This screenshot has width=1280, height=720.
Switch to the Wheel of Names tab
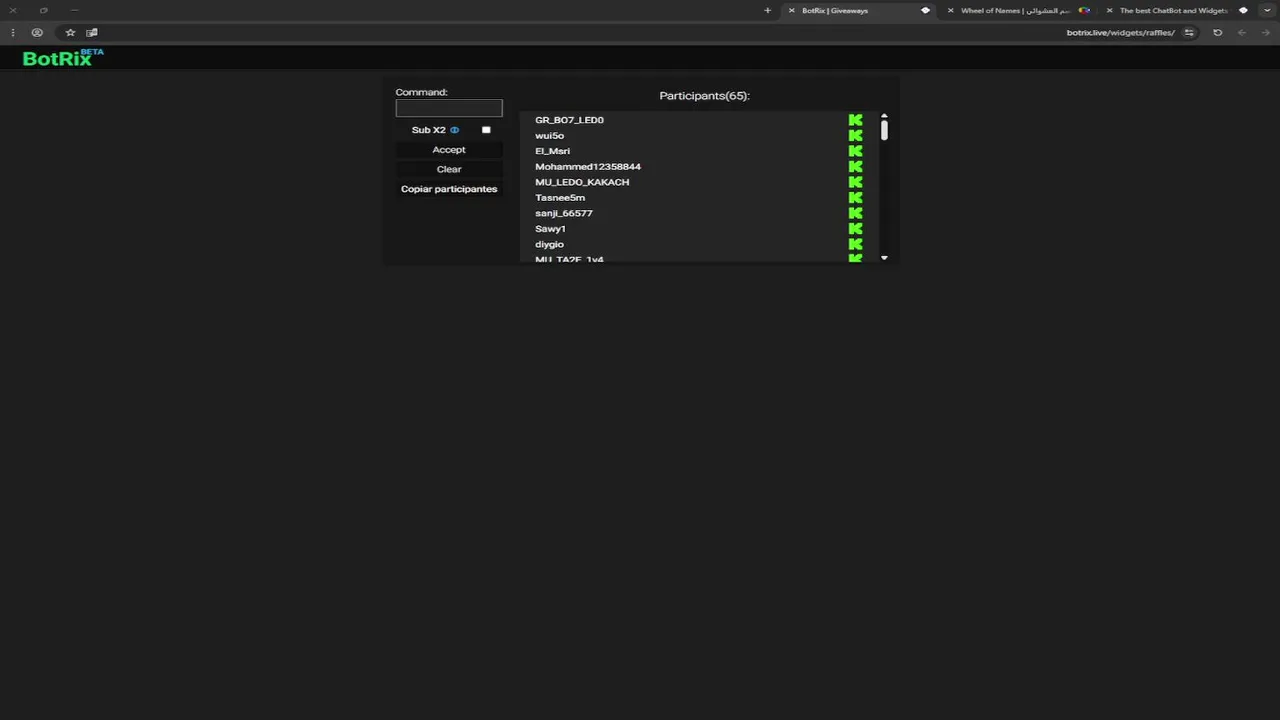tap(1015, 11)
